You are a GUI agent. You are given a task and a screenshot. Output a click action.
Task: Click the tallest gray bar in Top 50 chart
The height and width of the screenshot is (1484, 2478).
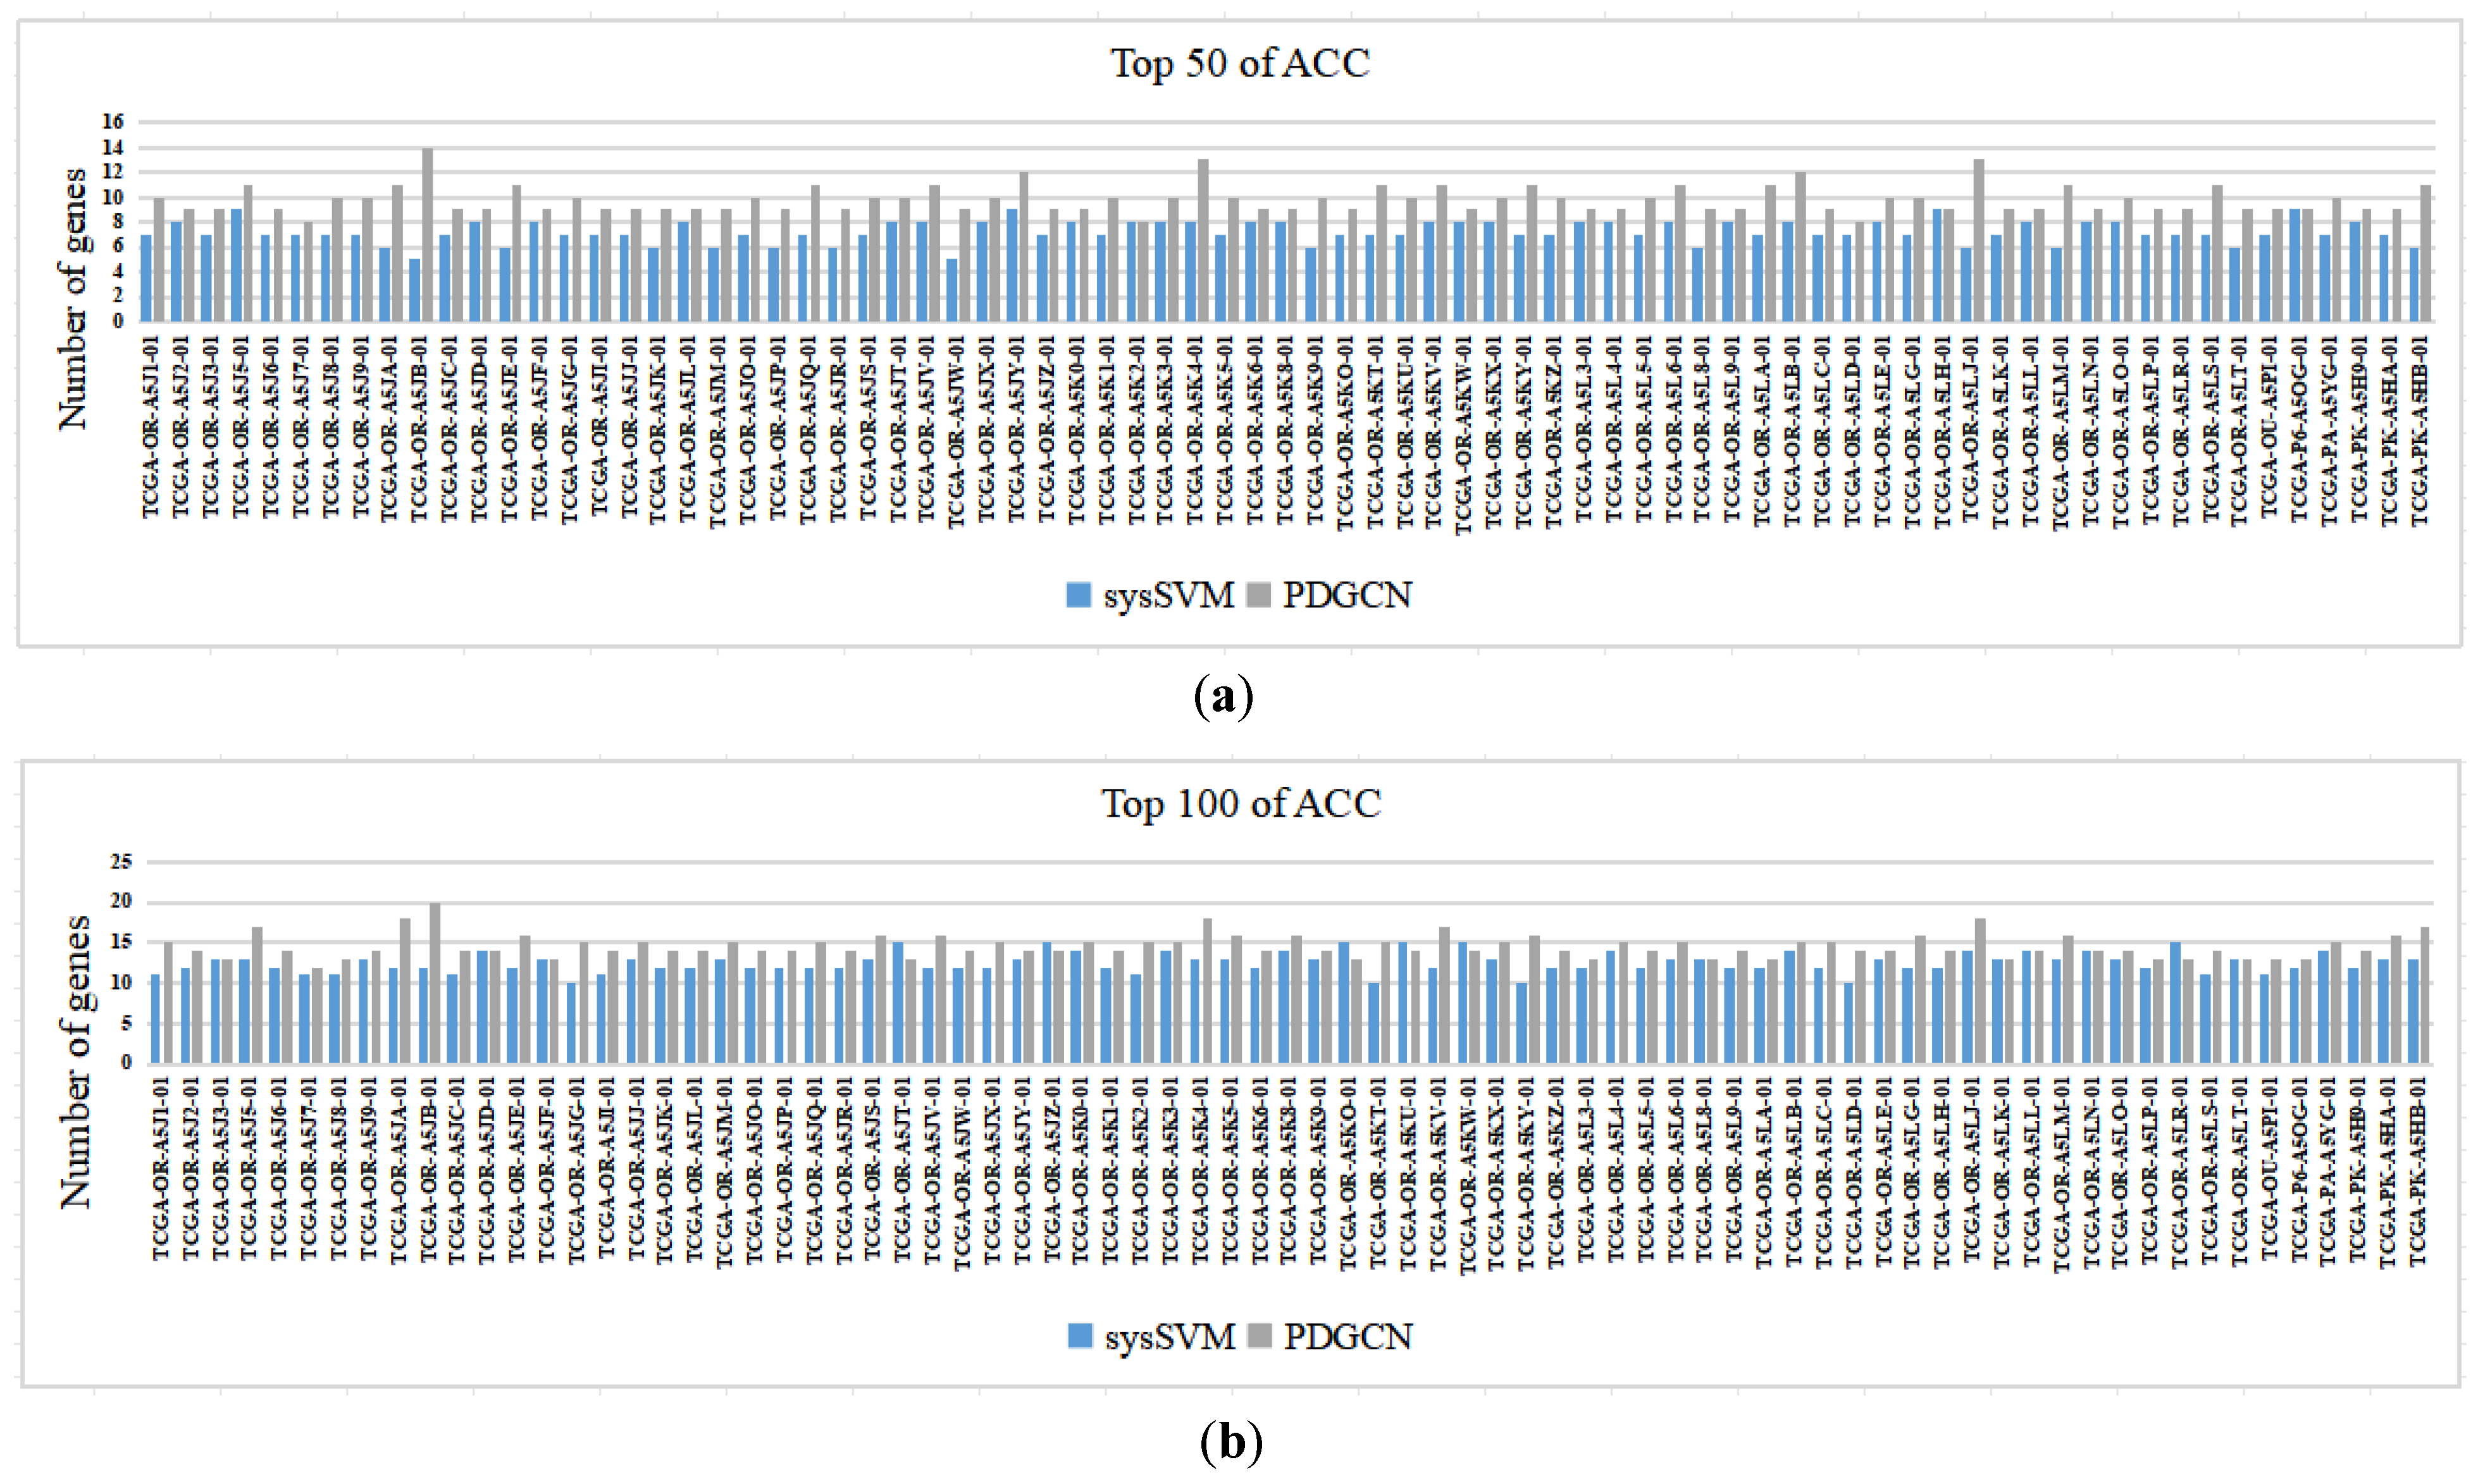pos(428,235)
